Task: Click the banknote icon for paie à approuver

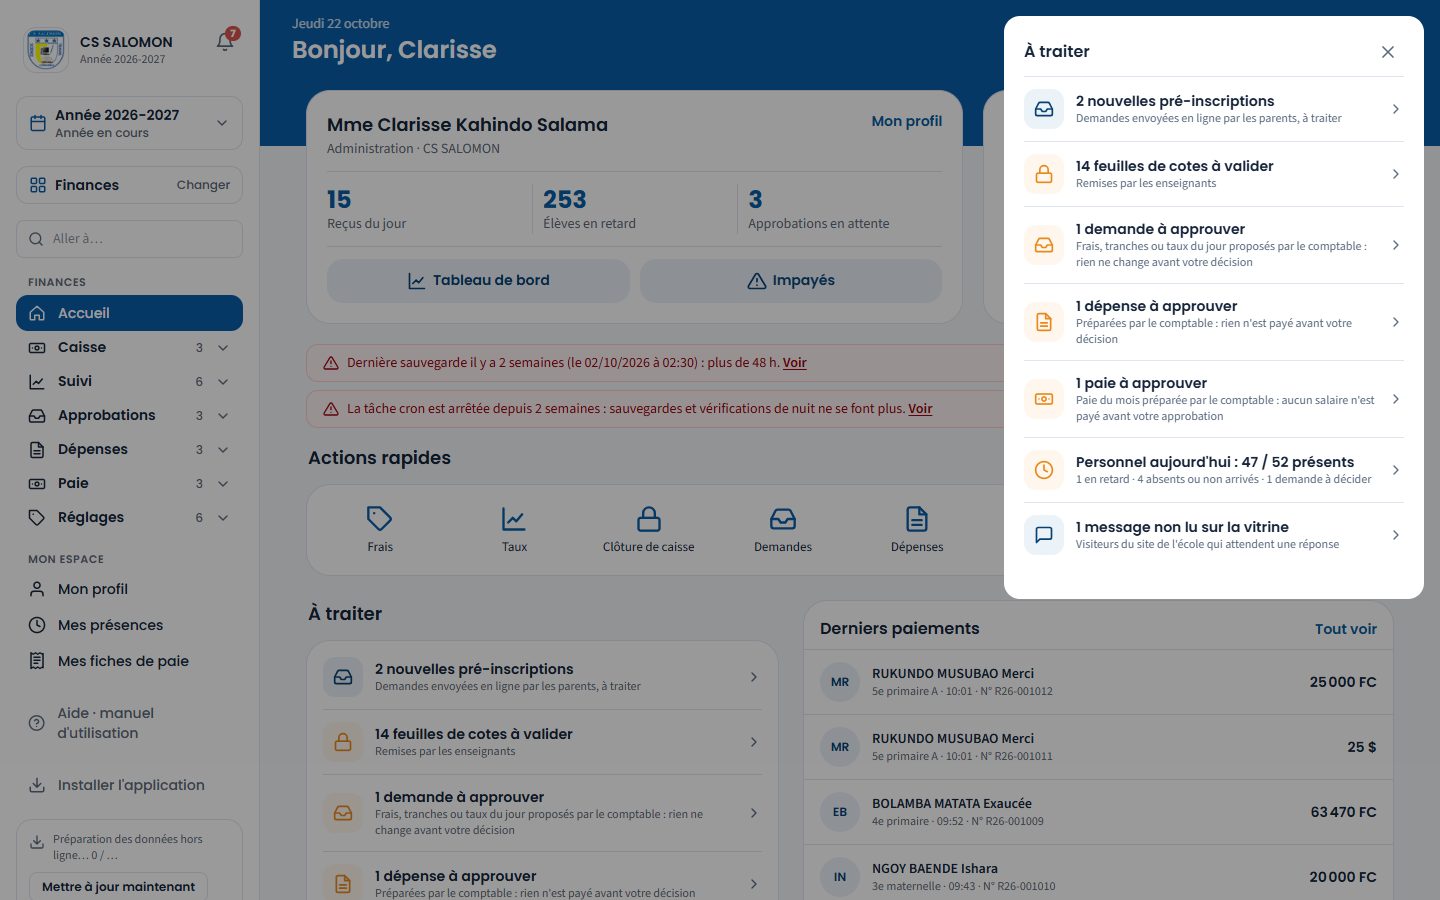Action: [1044, 399]
